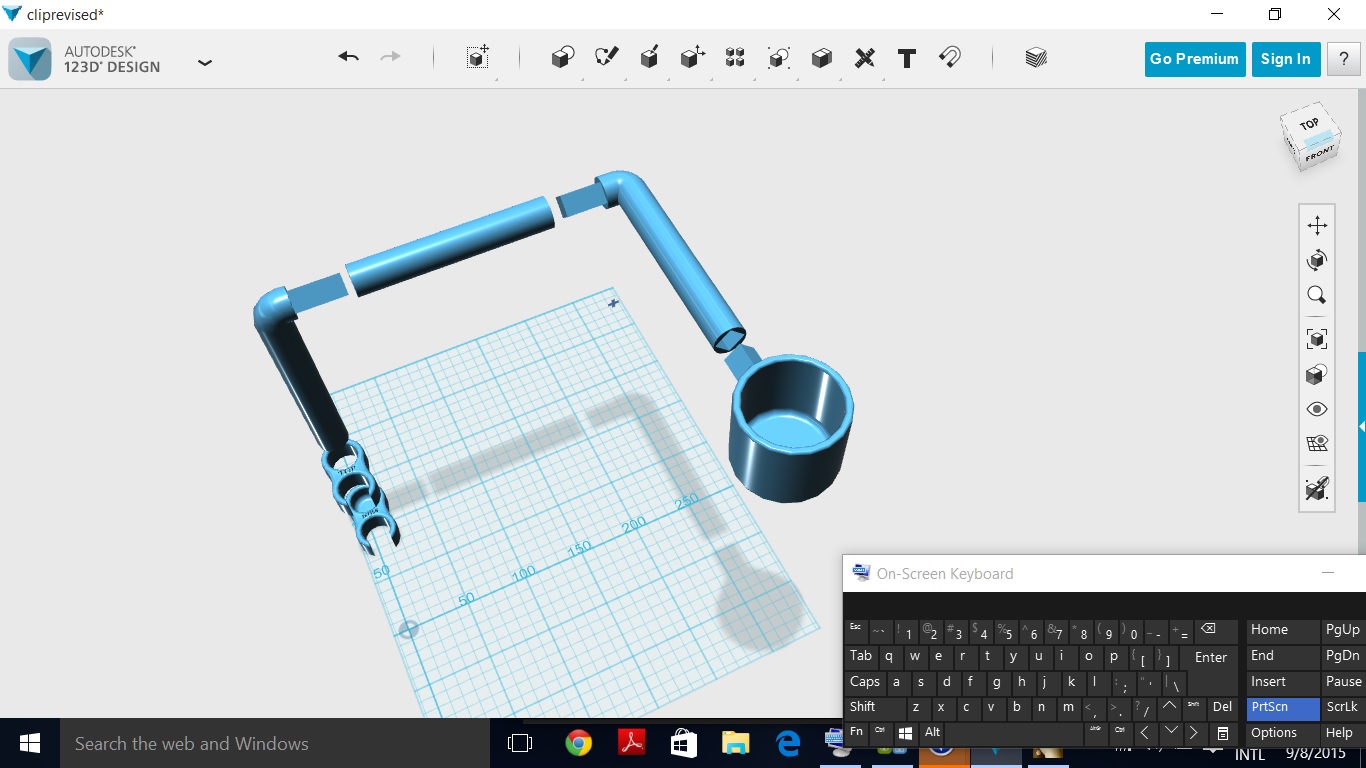The height and width of the screenshot is (768, 1366).
Task: Select the Orbit navigation tool
Action: (x=1317, y=260)
